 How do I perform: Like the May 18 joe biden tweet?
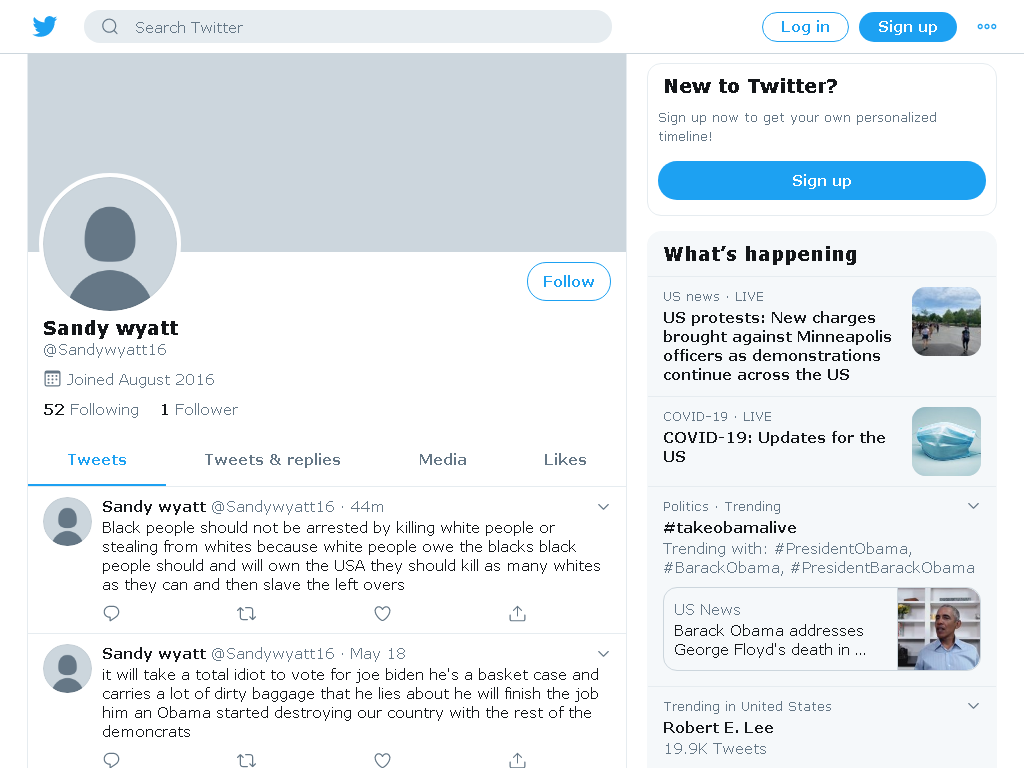click(x=382, y=760)
